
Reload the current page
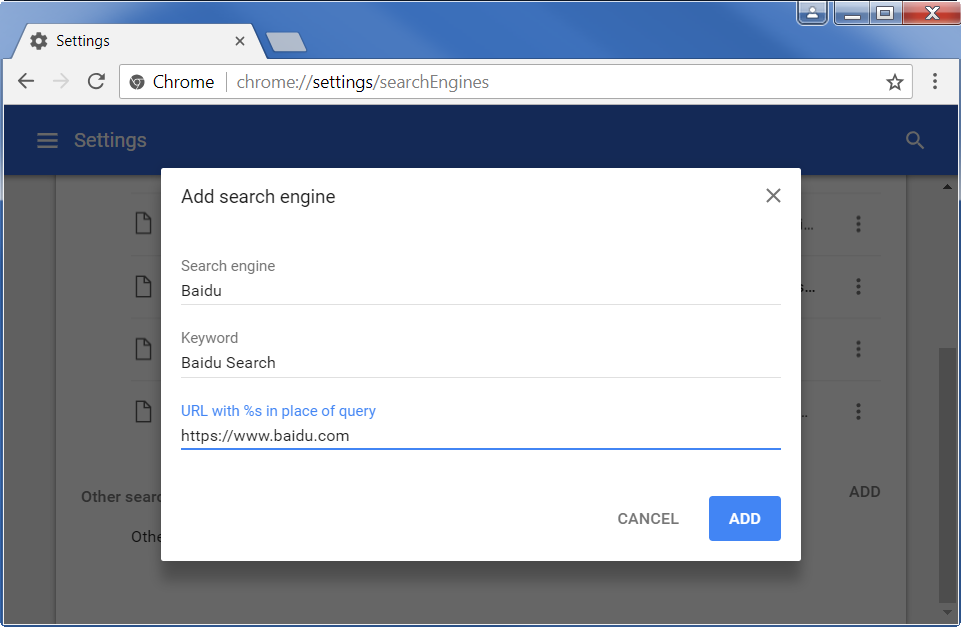(x=96, y=82)
